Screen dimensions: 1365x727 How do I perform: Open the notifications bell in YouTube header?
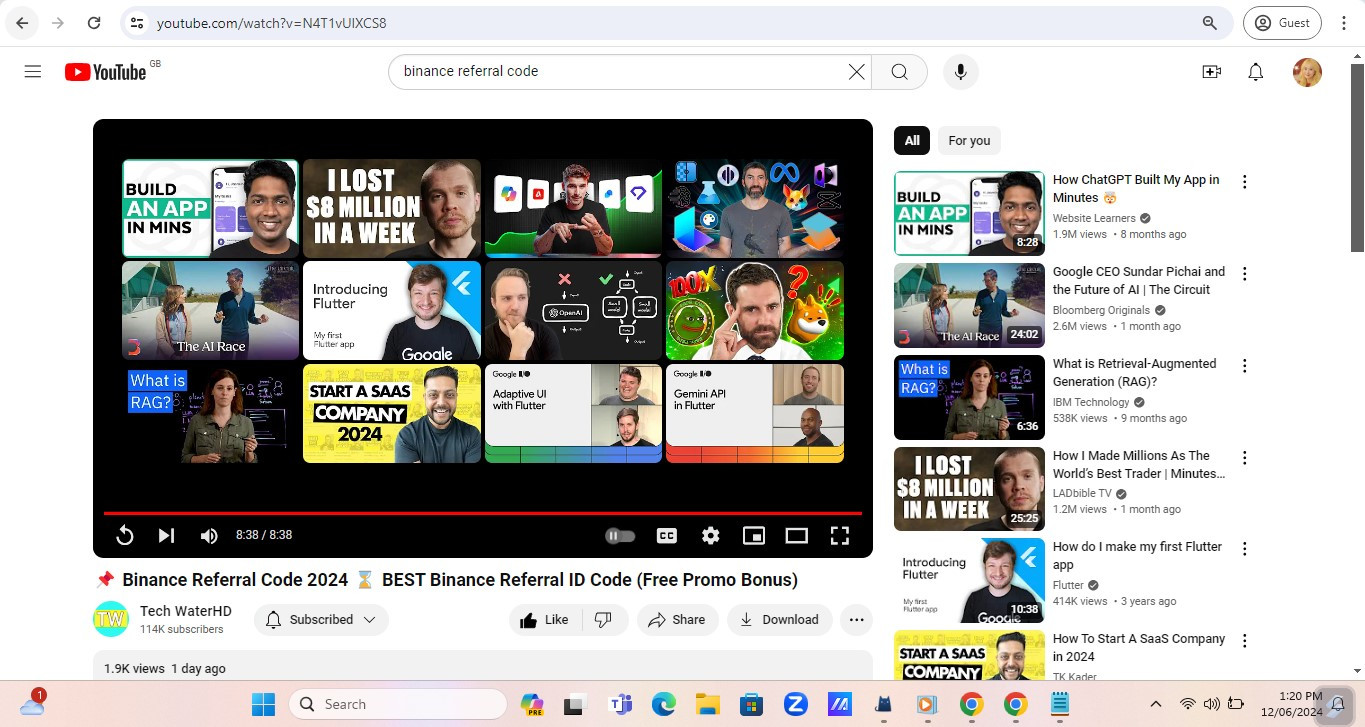[1256, 72]
